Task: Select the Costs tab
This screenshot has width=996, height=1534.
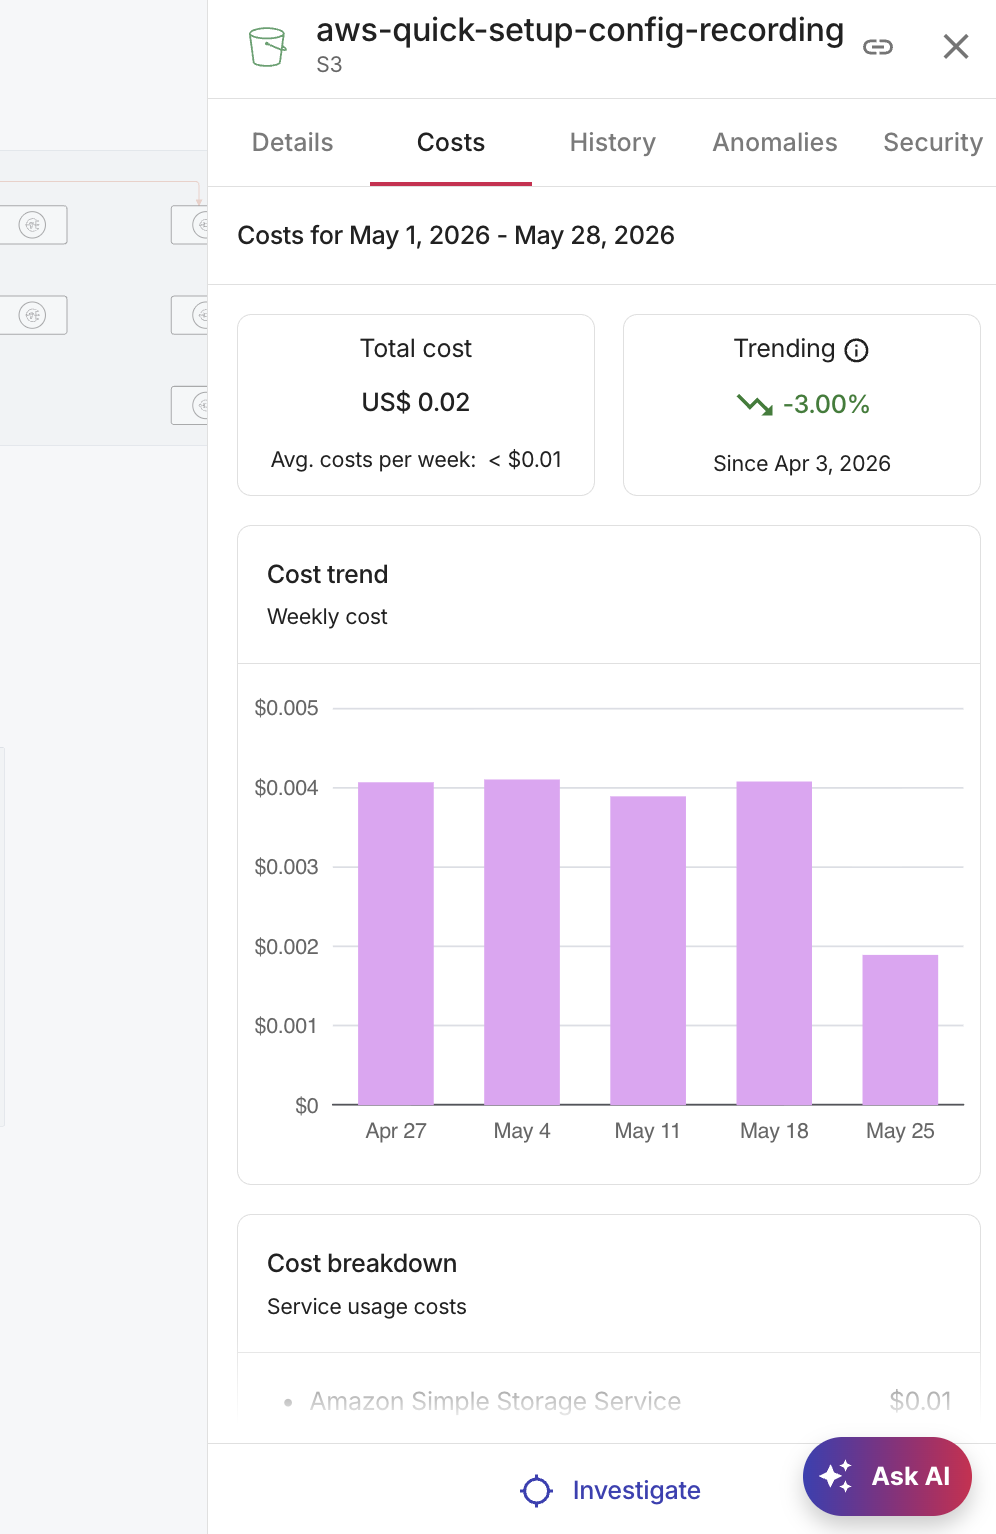Action: [x=451, y=142]
